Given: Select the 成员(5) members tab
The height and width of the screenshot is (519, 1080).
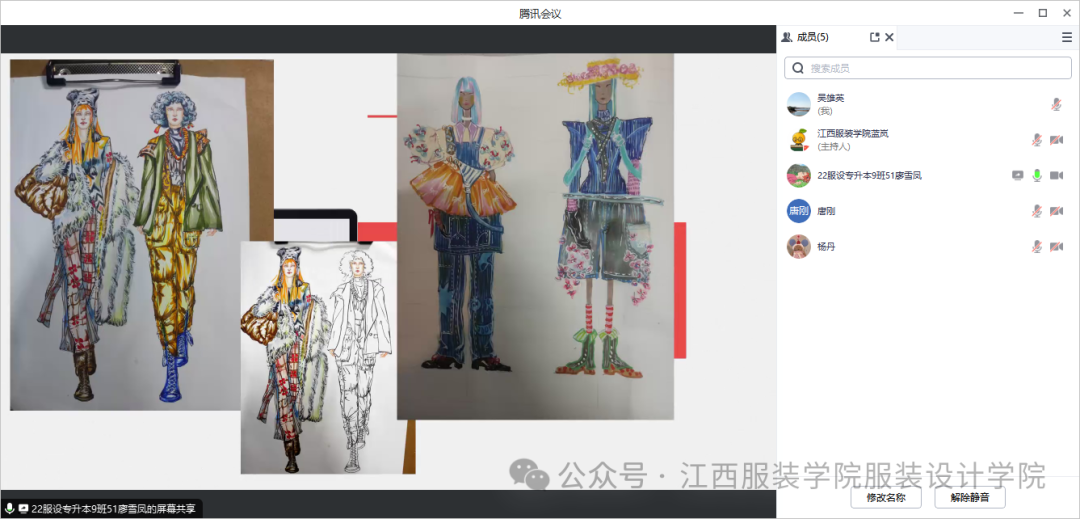Looking at the screenshot, I should pyautogui.click(x=806, y=37).
